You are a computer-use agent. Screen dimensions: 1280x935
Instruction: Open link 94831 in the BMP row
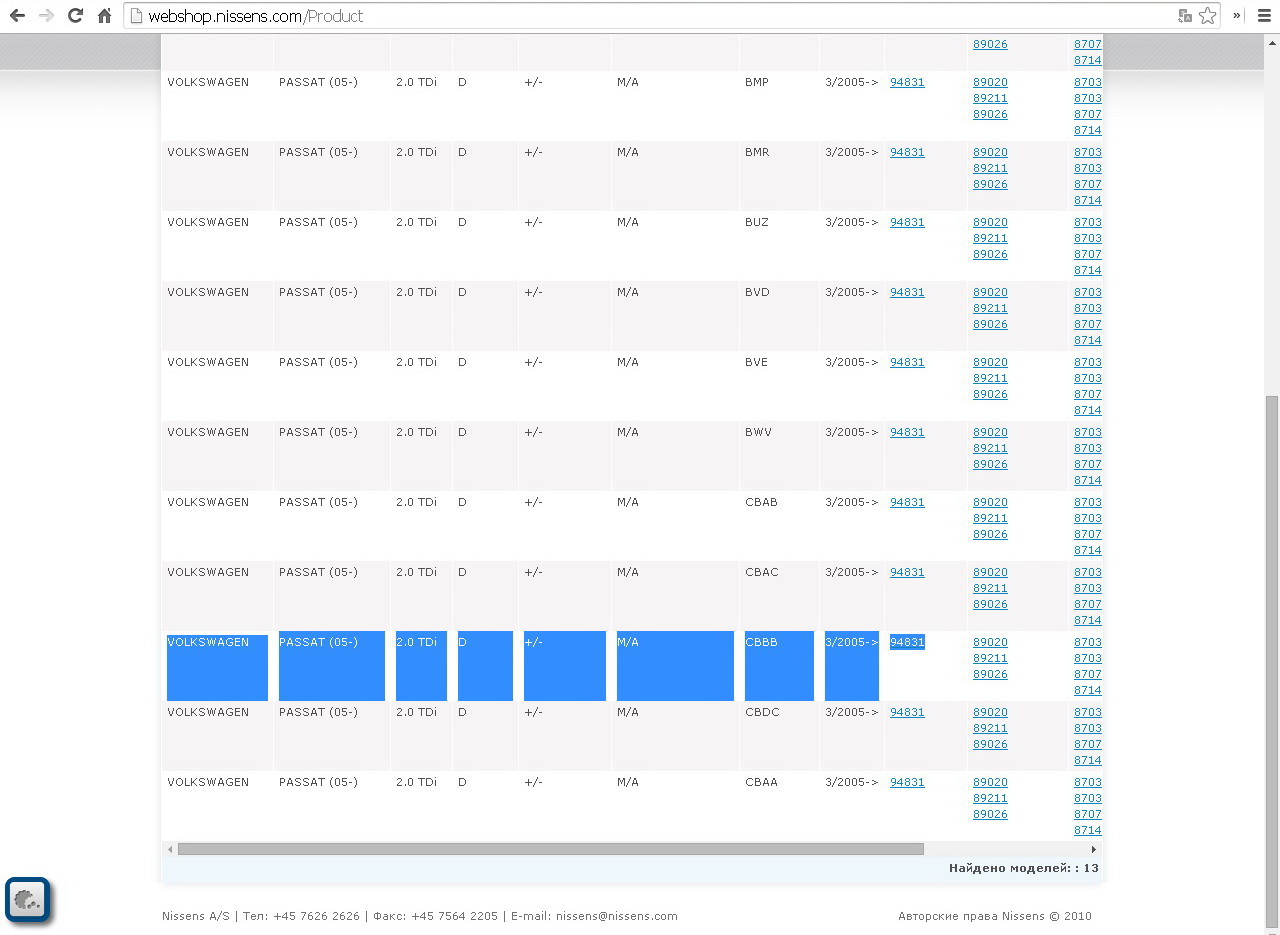tap(907, 82)
